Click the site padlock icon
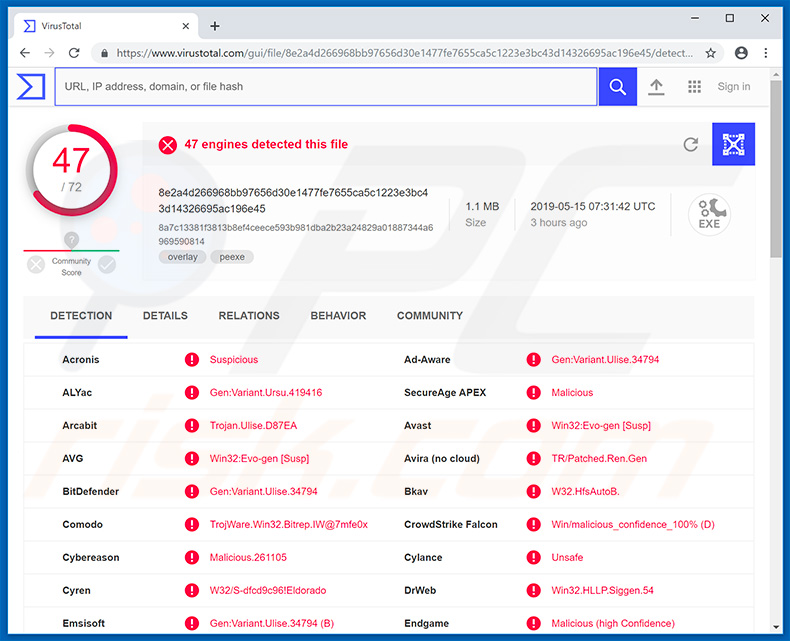 [x=104, y=53]
